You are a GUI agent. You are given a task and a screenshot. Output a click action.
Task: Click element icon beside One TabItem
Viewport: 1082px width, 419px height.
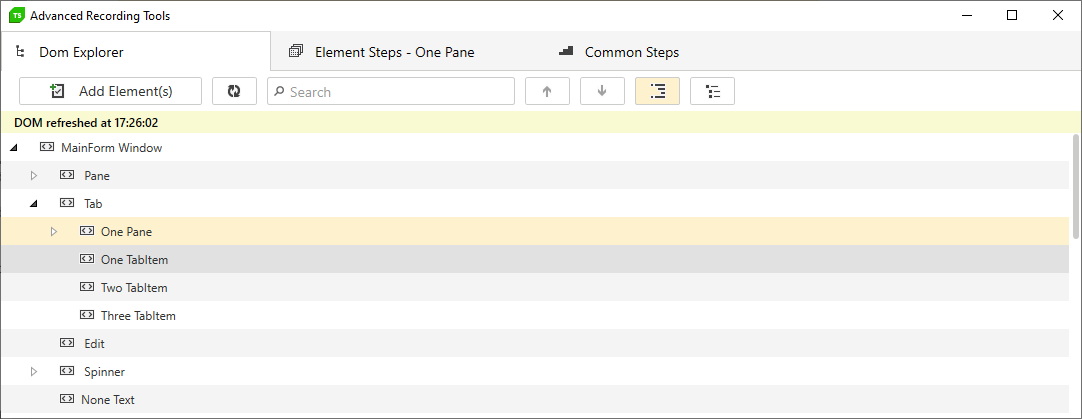pos(87,260)
